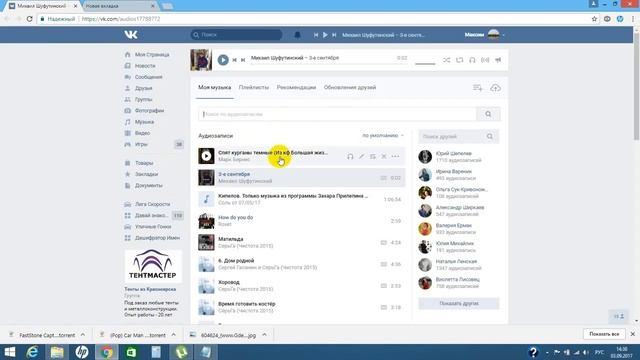Play the track from the top header player
This screenshot has width=640, height=360.
[325, 35]
